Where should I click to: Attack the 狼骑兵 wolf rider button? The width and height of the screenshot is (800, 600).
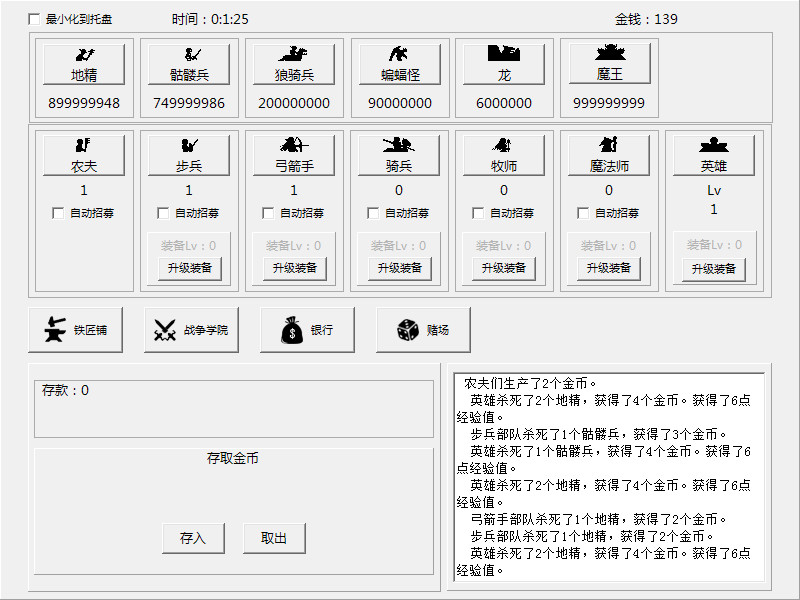pos(294,64)
